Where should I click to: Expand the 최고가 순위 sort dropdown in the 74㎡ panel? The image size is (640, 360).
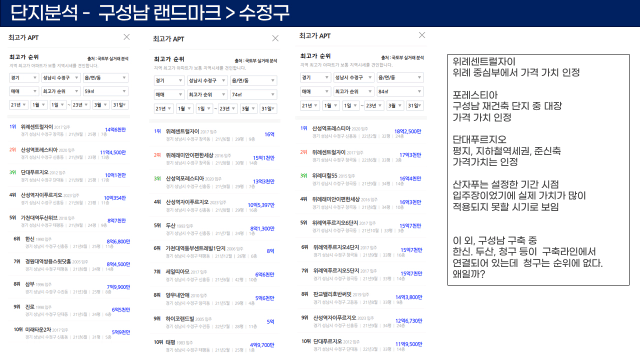click(x=207, y=94)
